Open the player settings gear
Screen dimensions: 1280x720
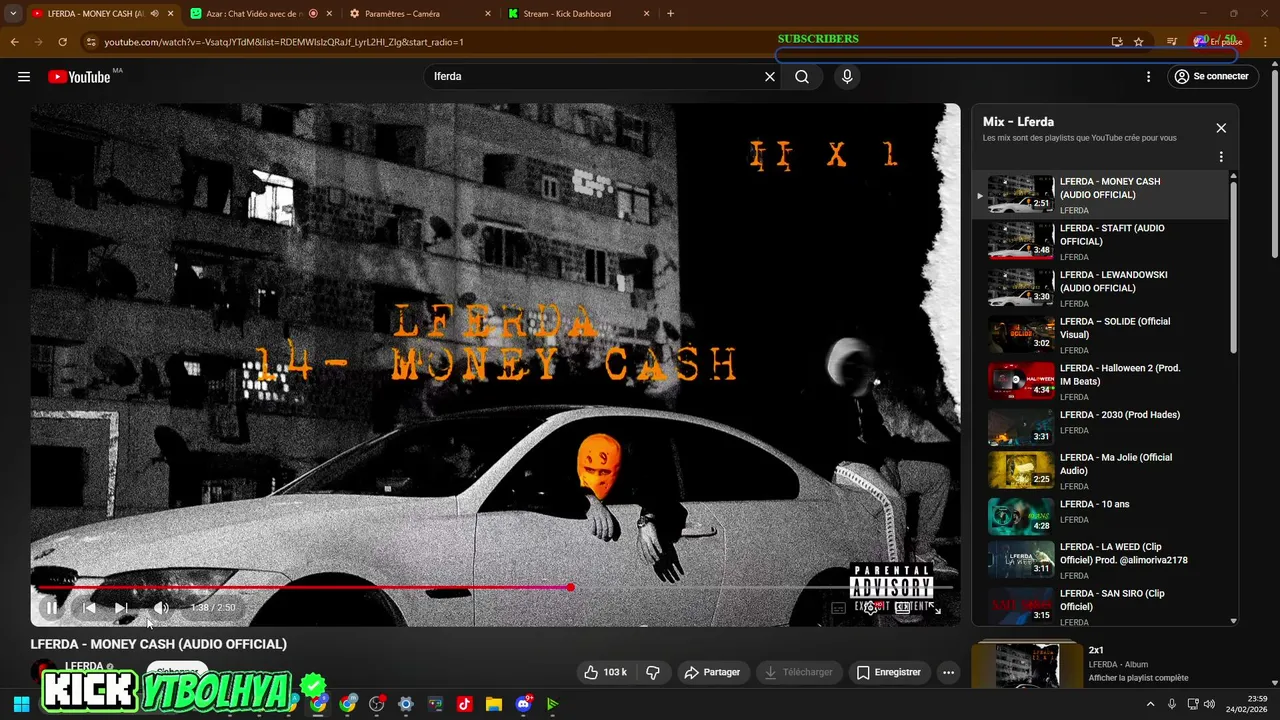tap(872, 607)
